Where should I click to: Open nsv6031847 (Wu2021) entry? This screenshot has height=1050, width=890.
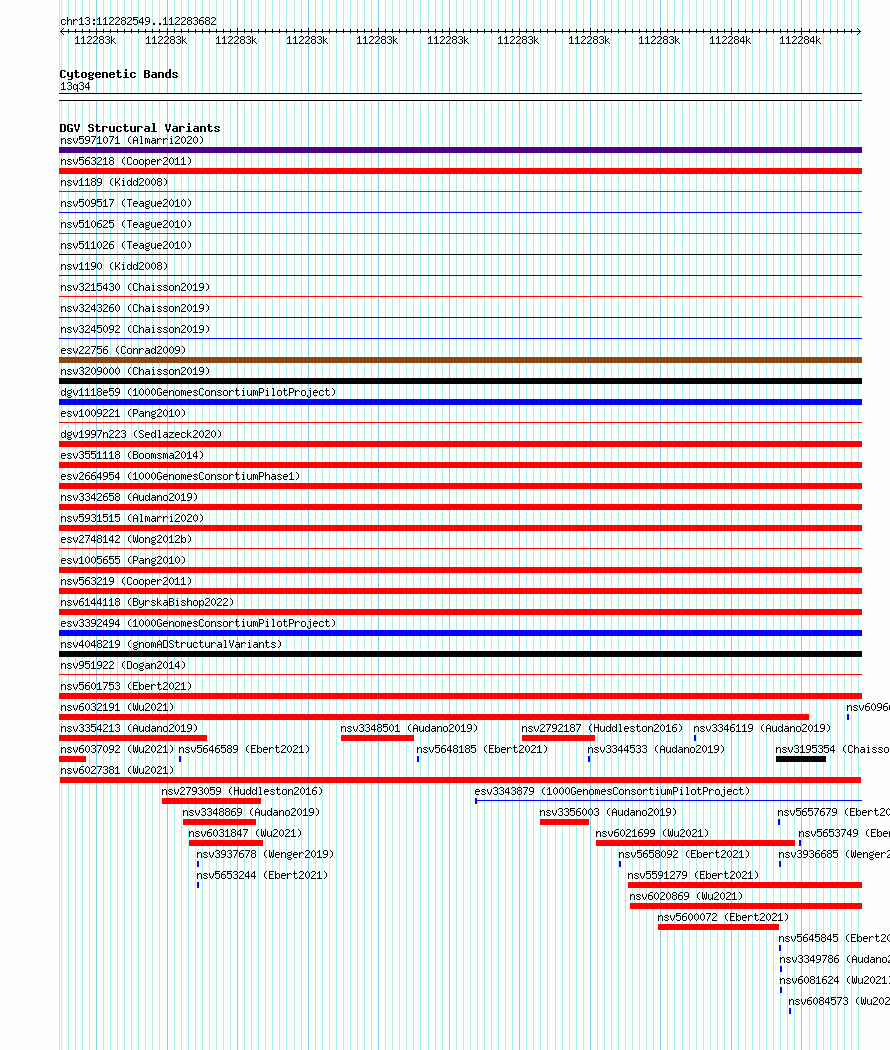pos(245,834)
